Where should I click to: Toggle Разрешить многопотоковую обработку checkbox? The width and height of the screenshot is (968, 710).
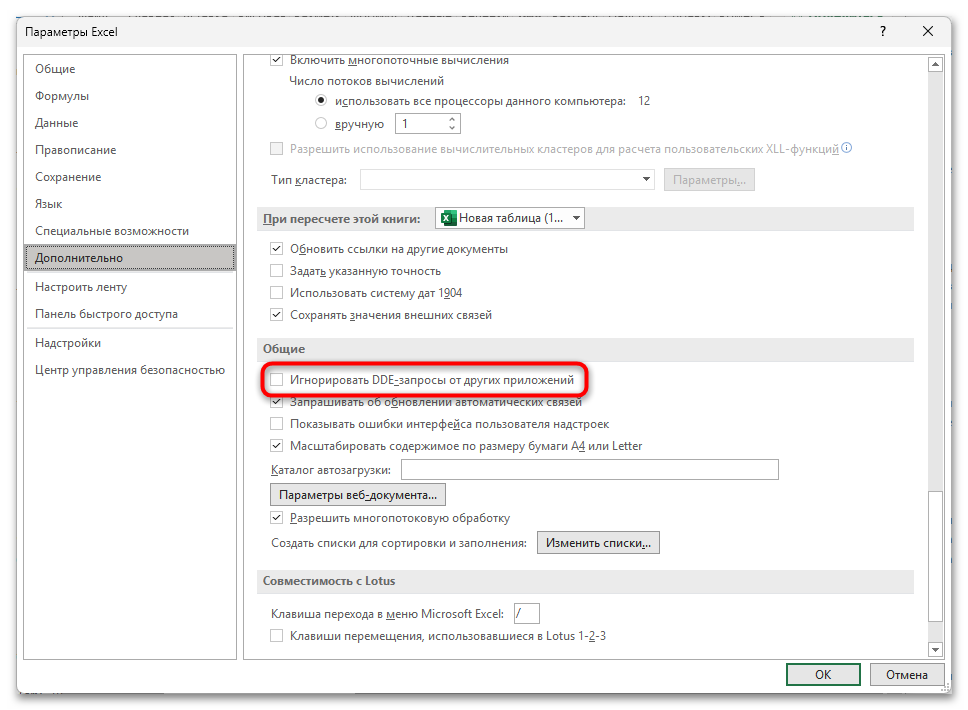(277, 518)
